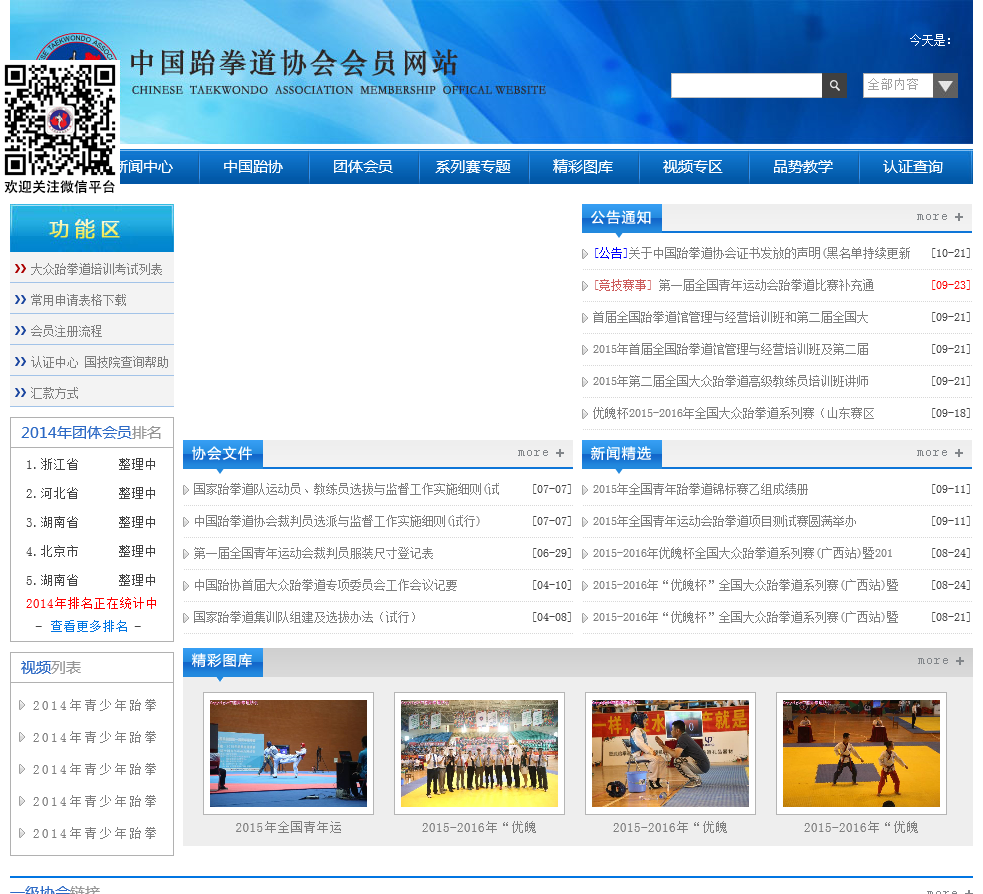
Task: Open the yellow mat sparring gallery thumbnail
Action: (x=861, y=754)
